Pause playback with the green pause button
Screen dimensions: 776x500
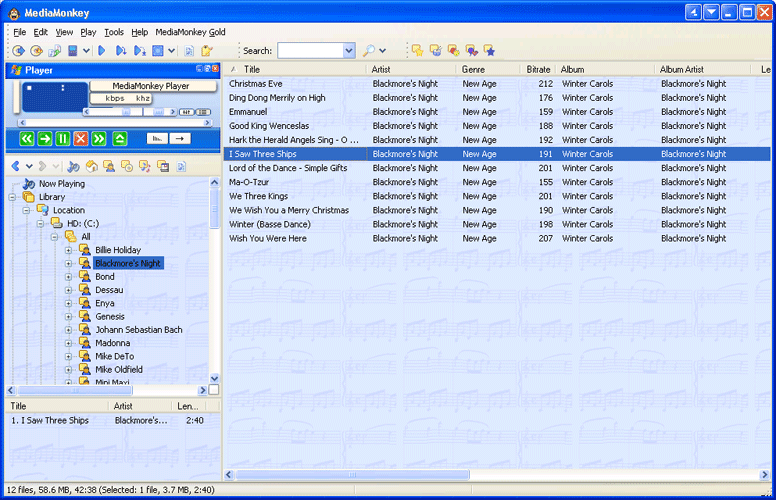point(63,139)
